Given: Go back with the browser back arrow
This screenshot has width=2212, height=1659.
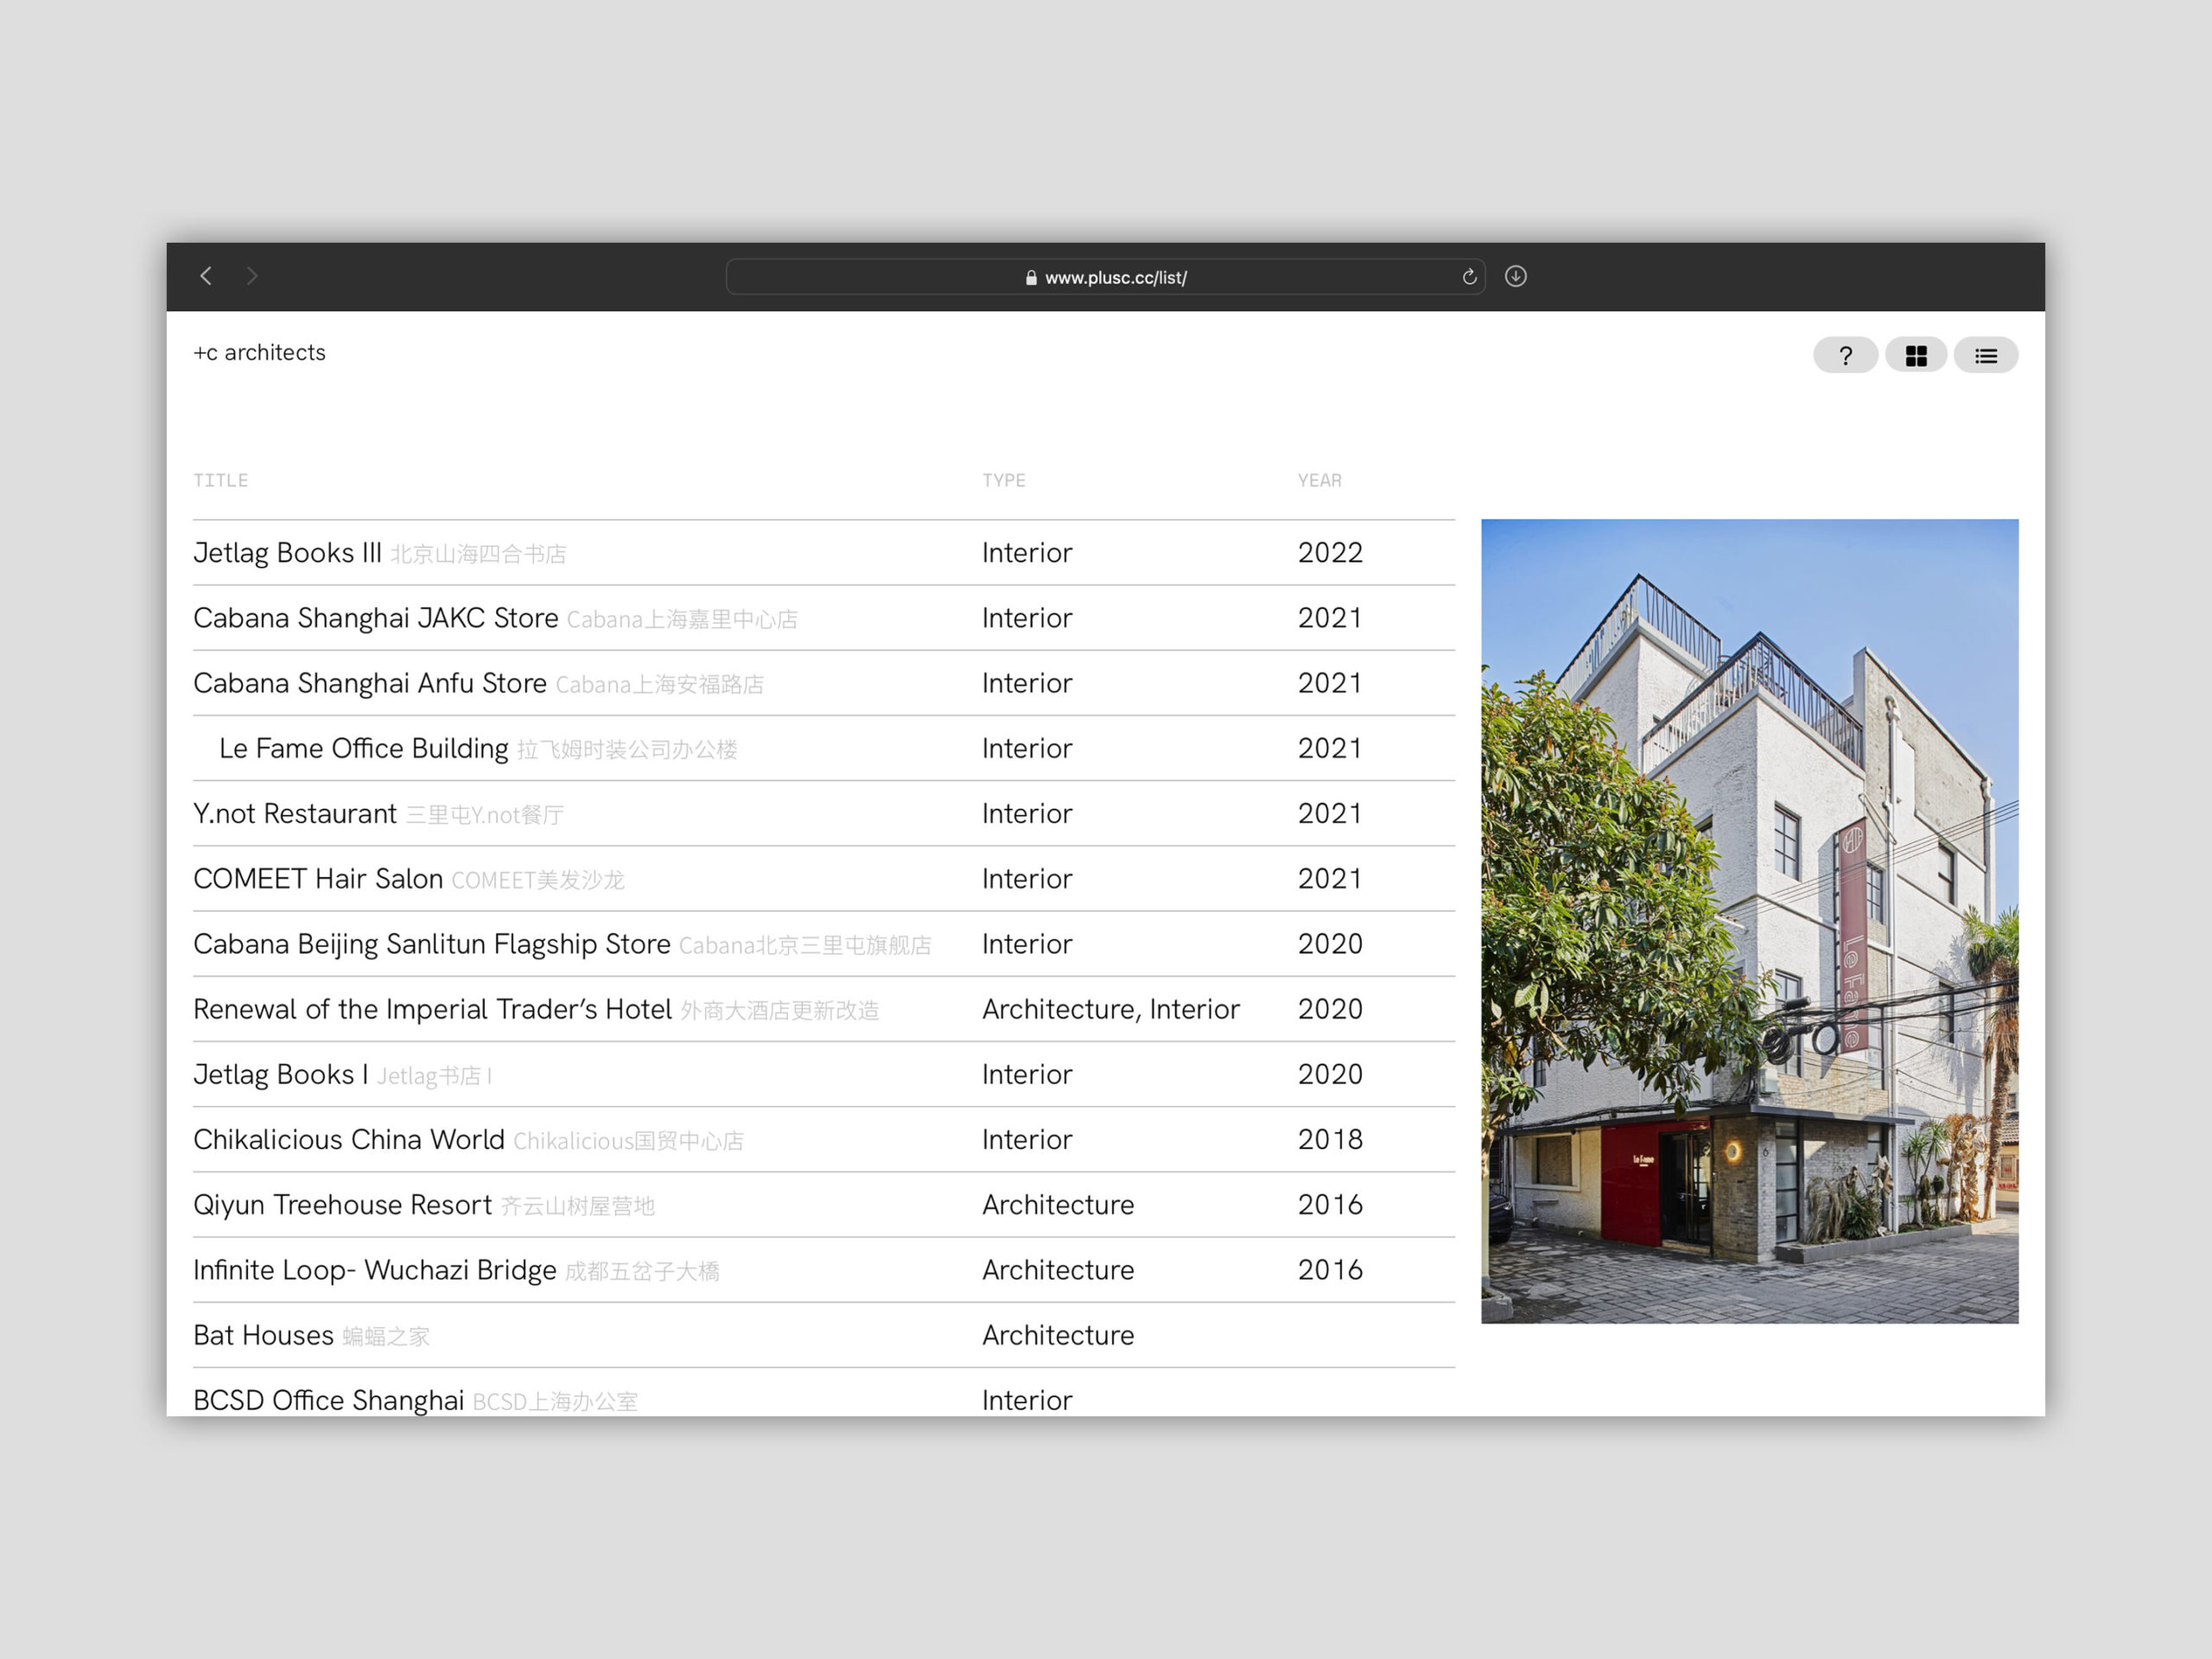Looking at the screenshot, I should pyautogui.click(x=206, y=276).
